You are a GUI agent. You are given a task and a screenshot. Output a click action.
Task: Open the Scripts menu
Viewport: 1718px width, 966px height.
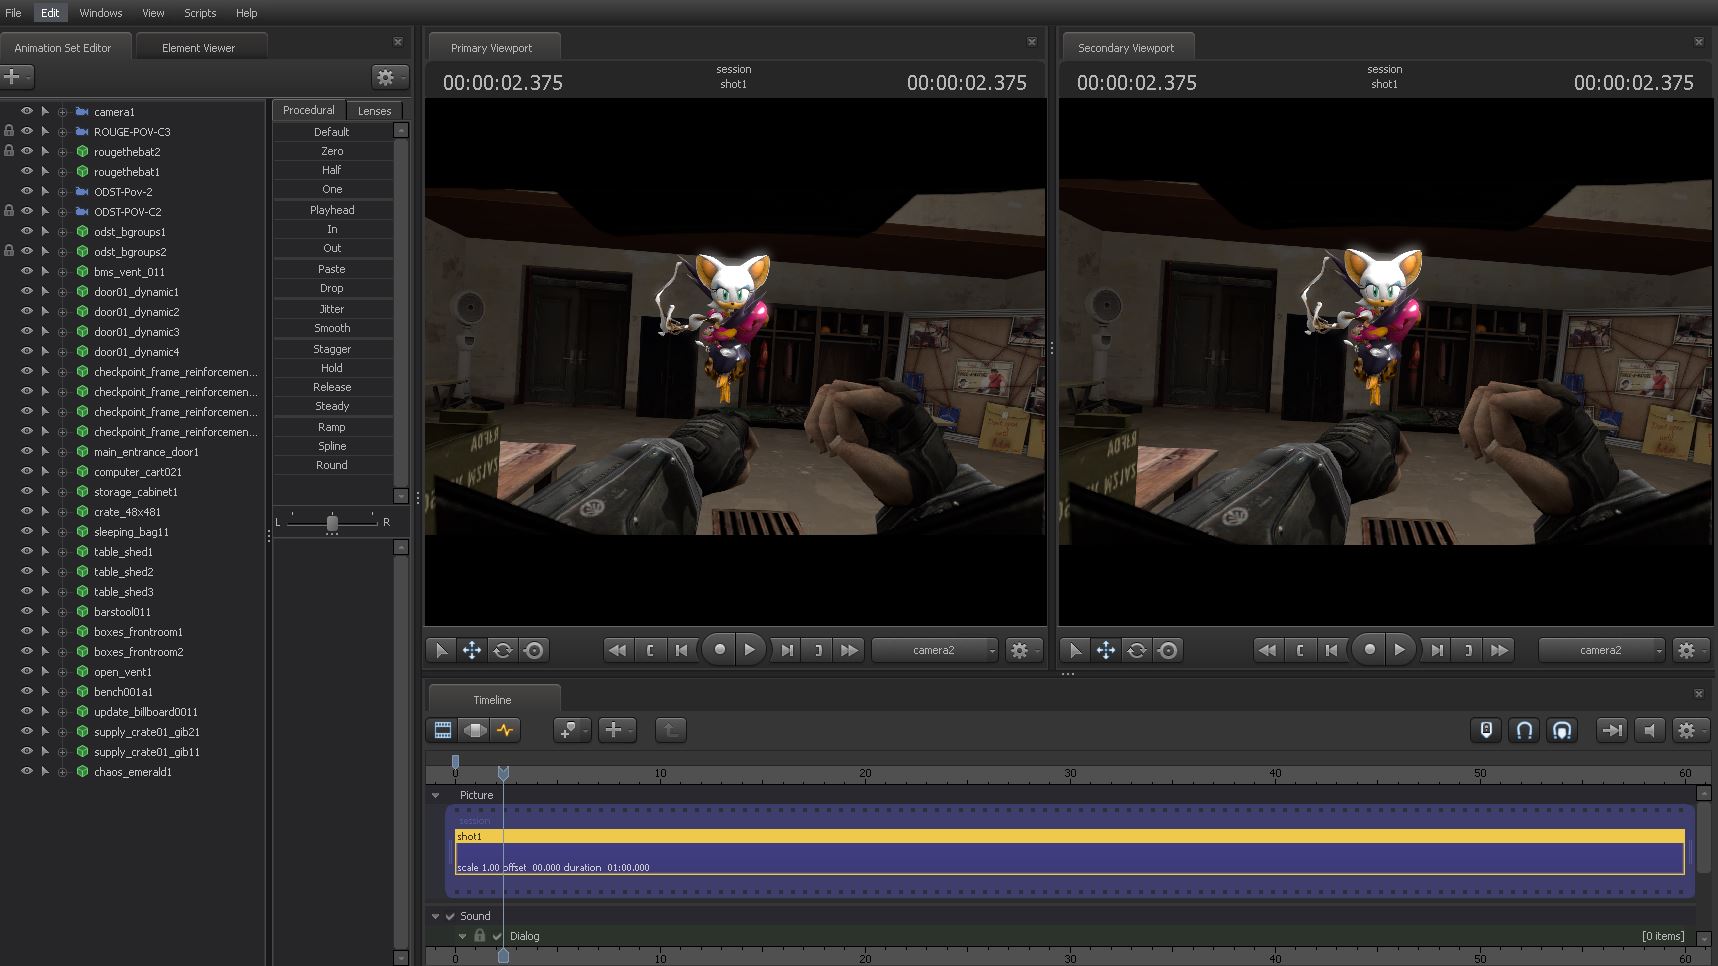pyautogui.click(x=200, y=13)
